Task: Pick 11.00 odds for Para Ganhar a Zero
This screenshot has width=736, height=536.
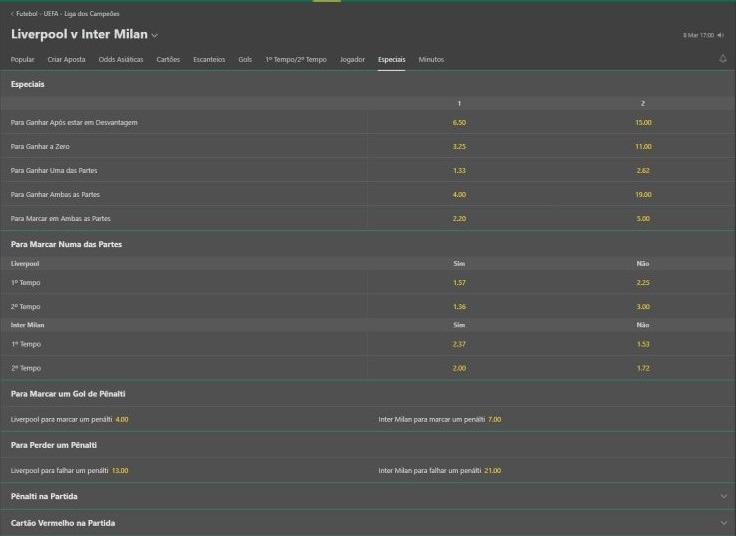Action: pos(643,146)
